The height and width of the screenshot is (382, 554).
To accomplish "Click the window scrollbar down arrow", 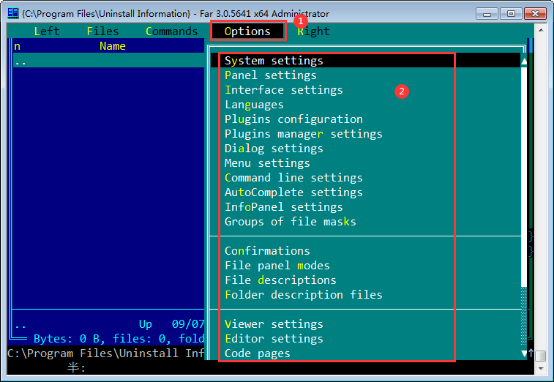I will pos(541,368).
